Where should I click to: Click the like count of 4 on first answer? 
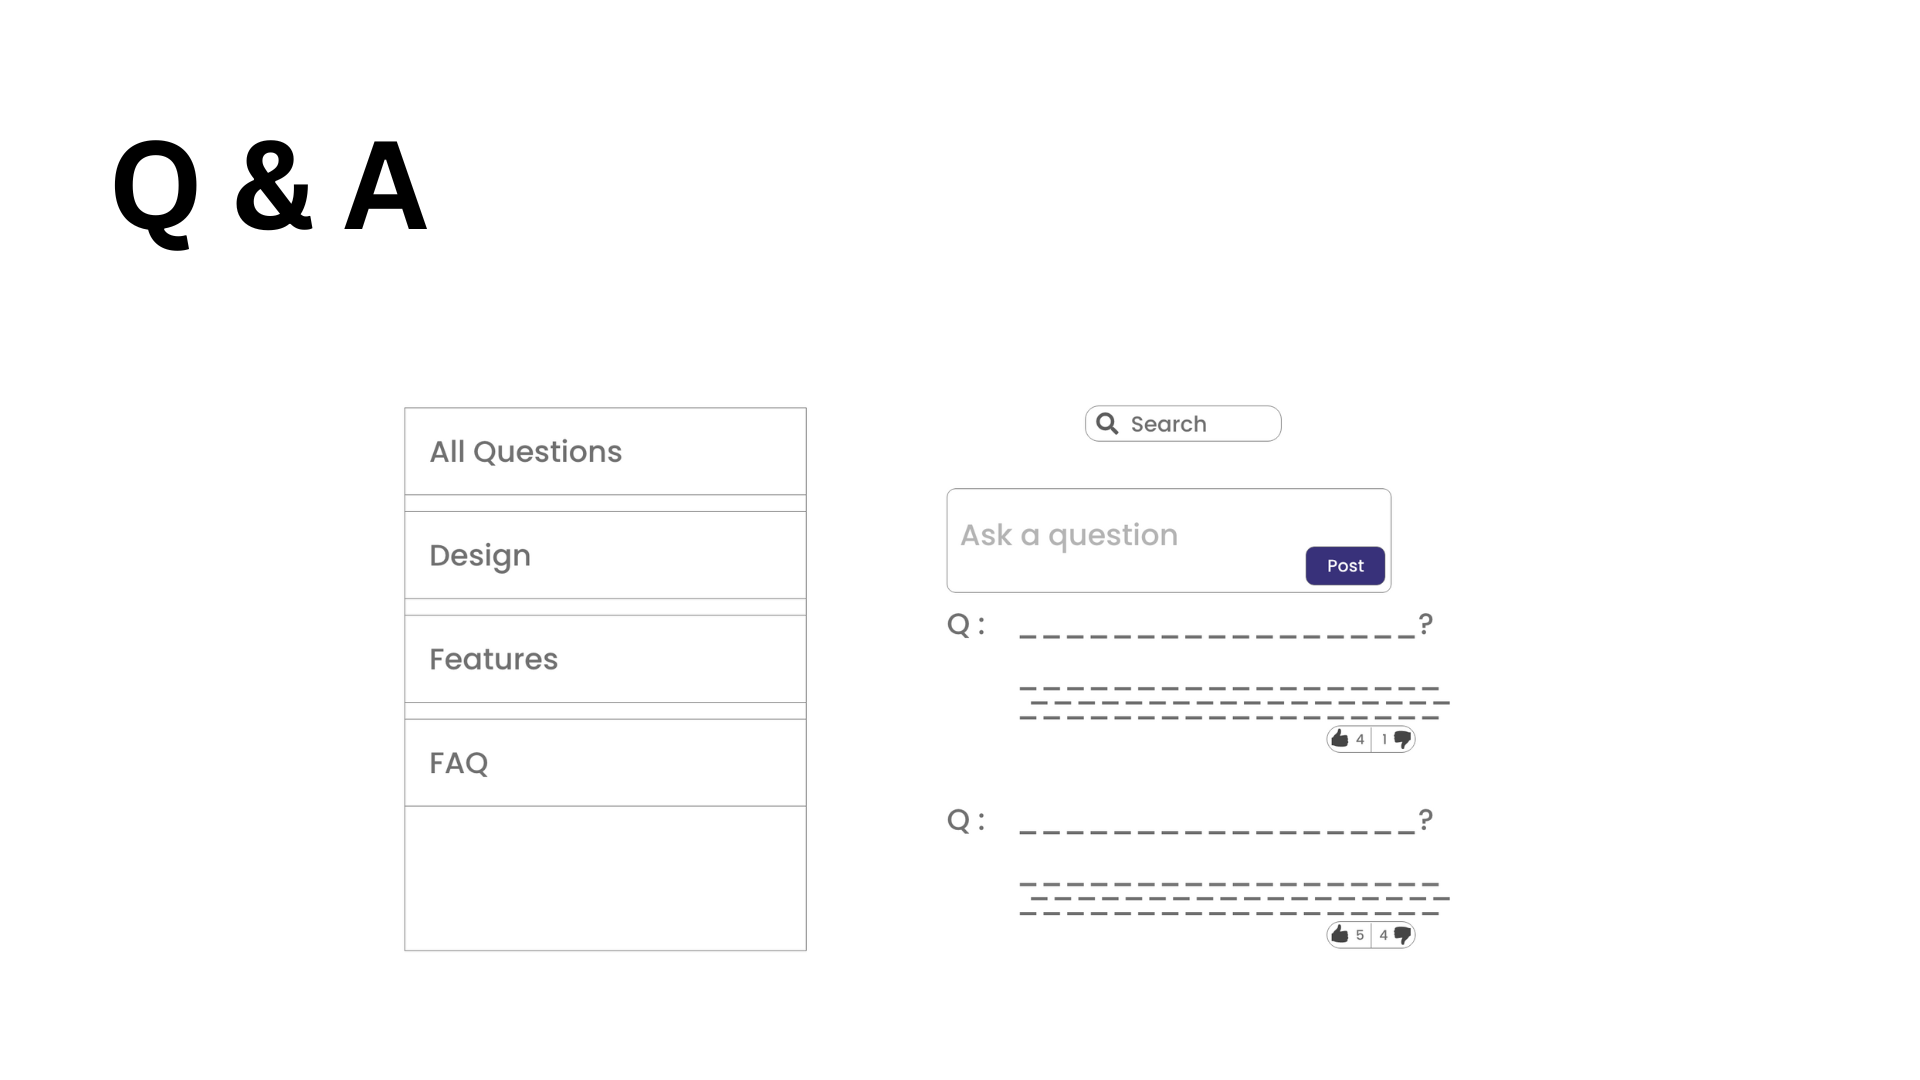(x=1360, y=740)
